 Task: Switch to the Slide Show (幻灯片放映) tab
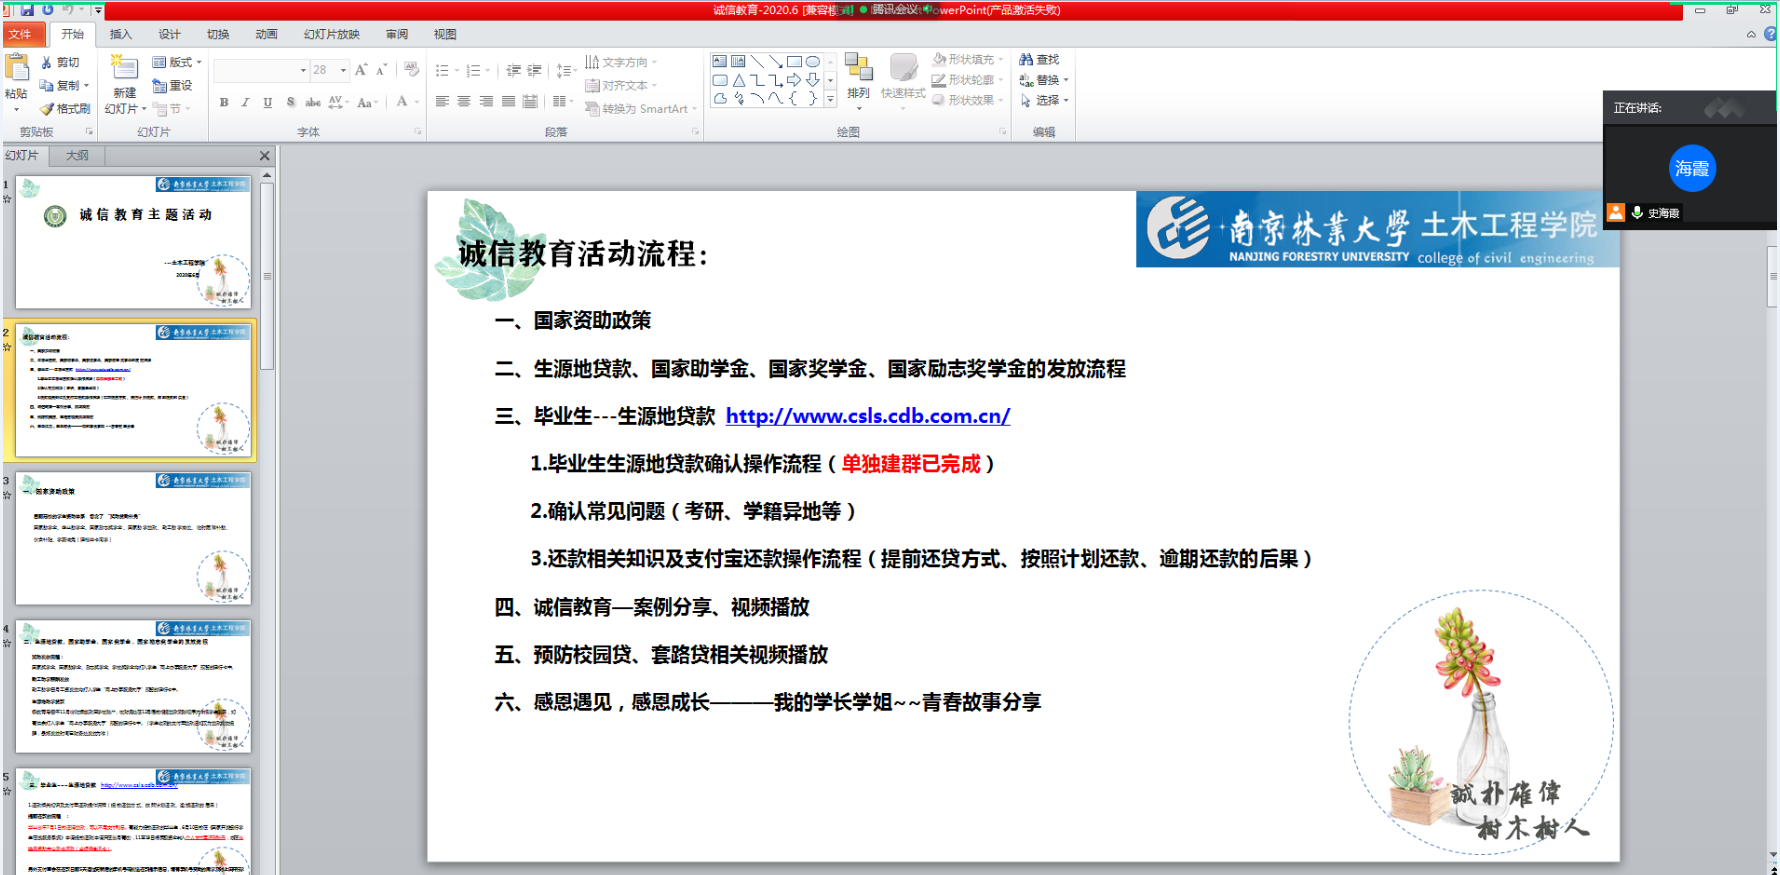click(x=331, y=34)
